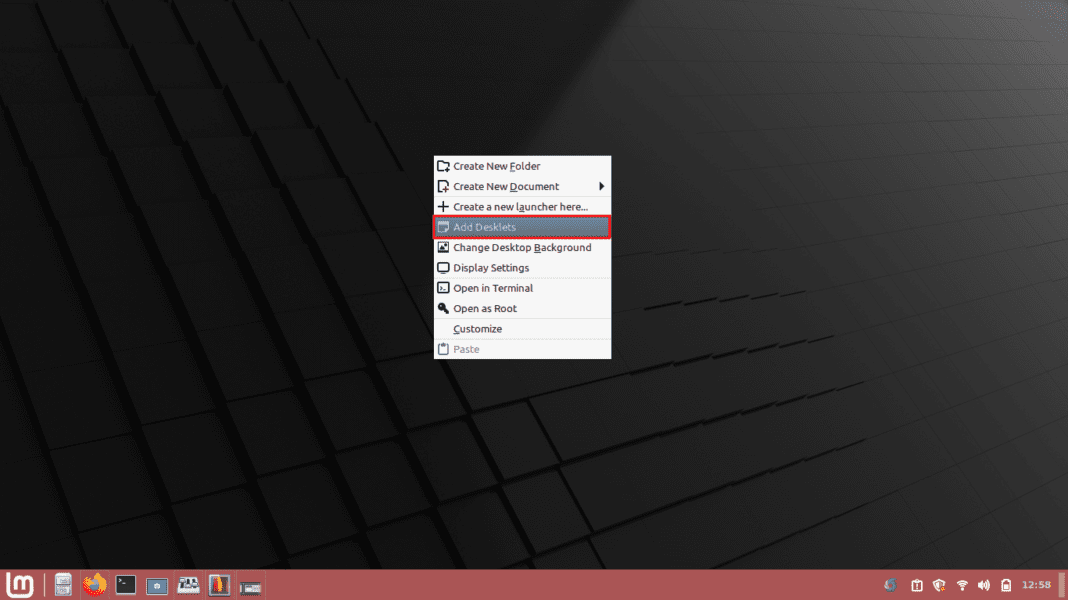Launch the terminal from the taskbar
The image size is (1068, 600).
tap(125, 585)
